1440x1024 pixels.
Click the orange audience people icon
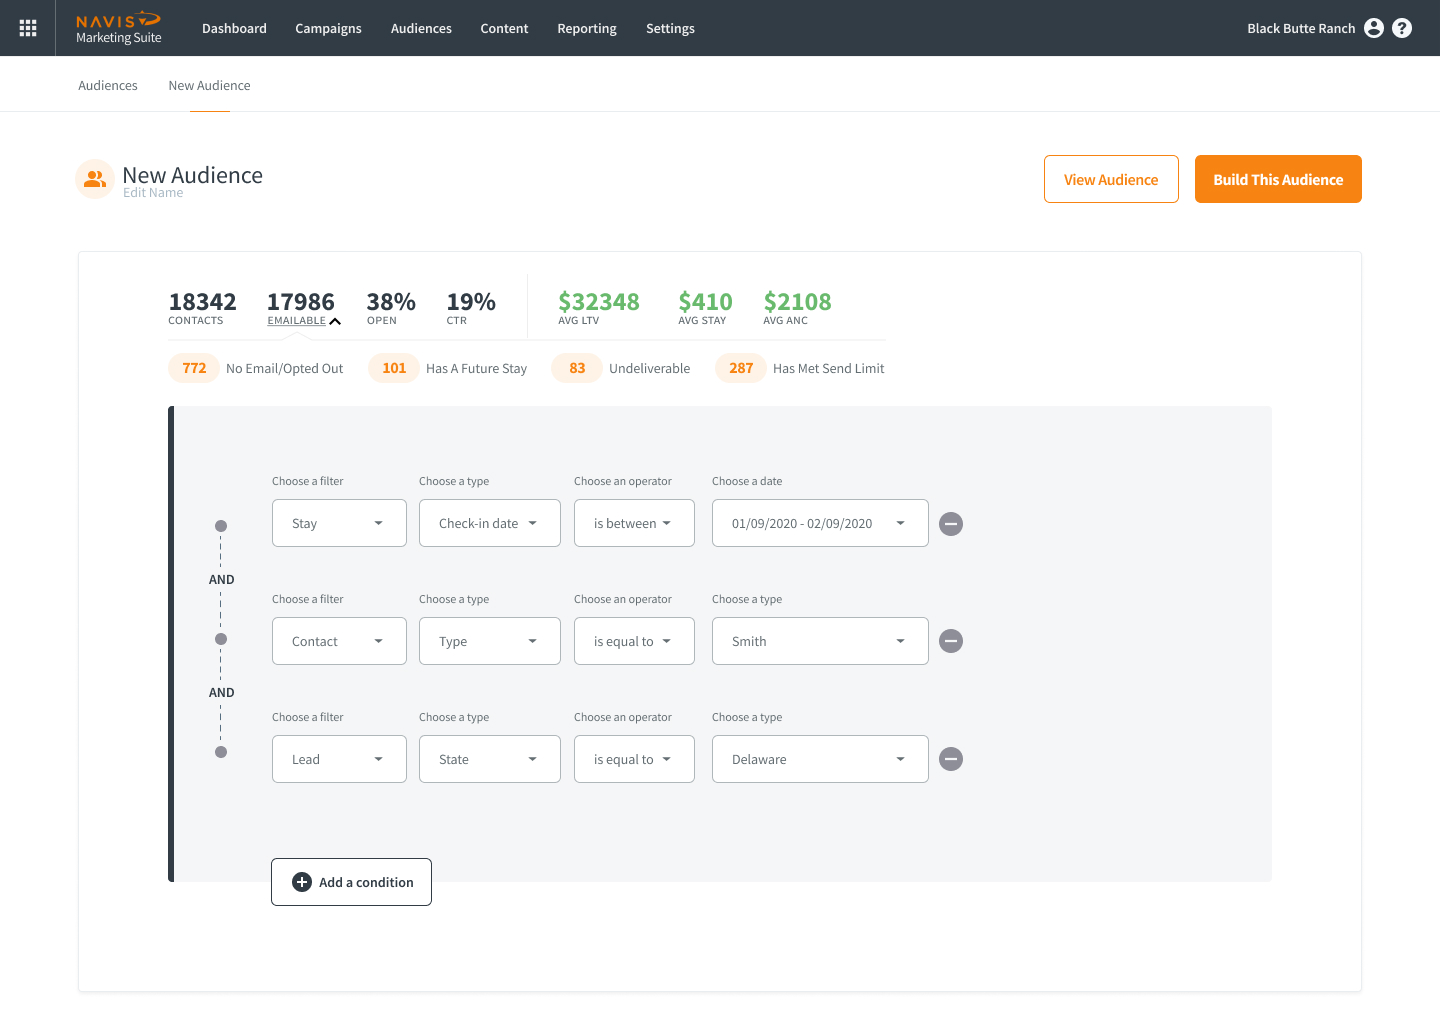[x=95, y=179]
